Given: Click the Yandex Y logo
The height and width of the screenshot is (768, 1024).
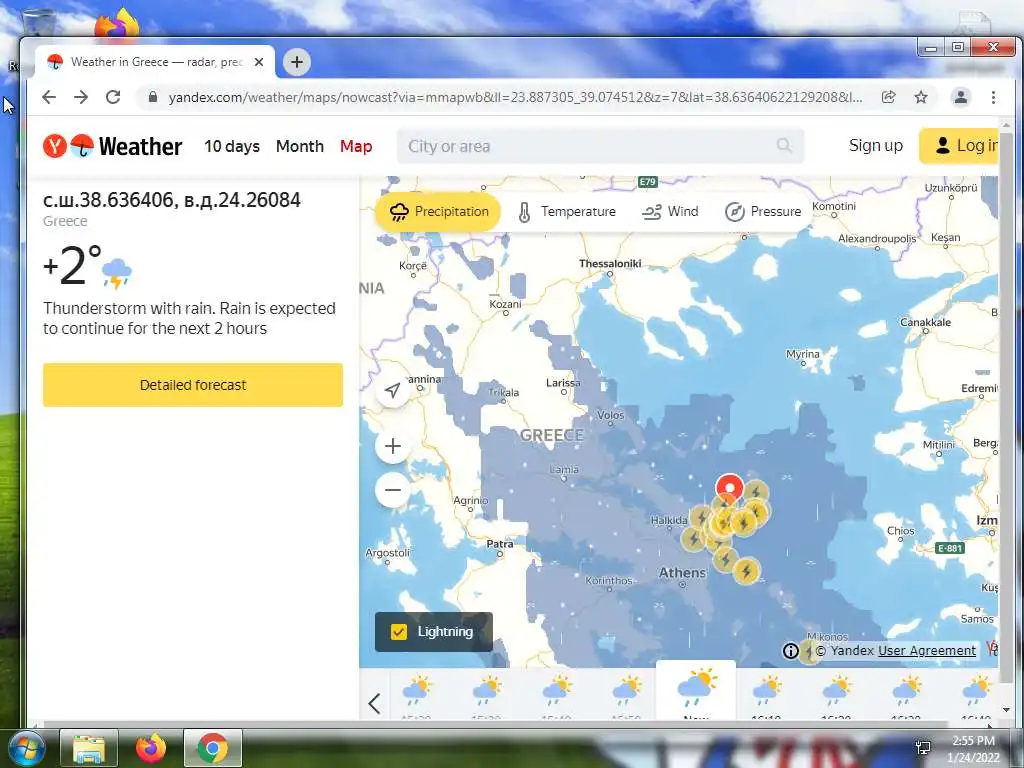Looking at the screenshot, I should (x=55, y=146).
